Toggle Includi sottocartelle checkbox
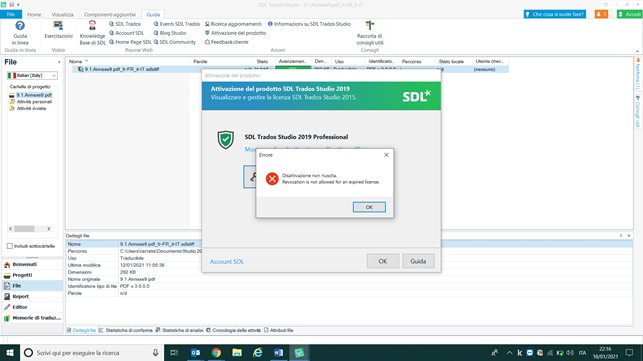 [10, 246]
